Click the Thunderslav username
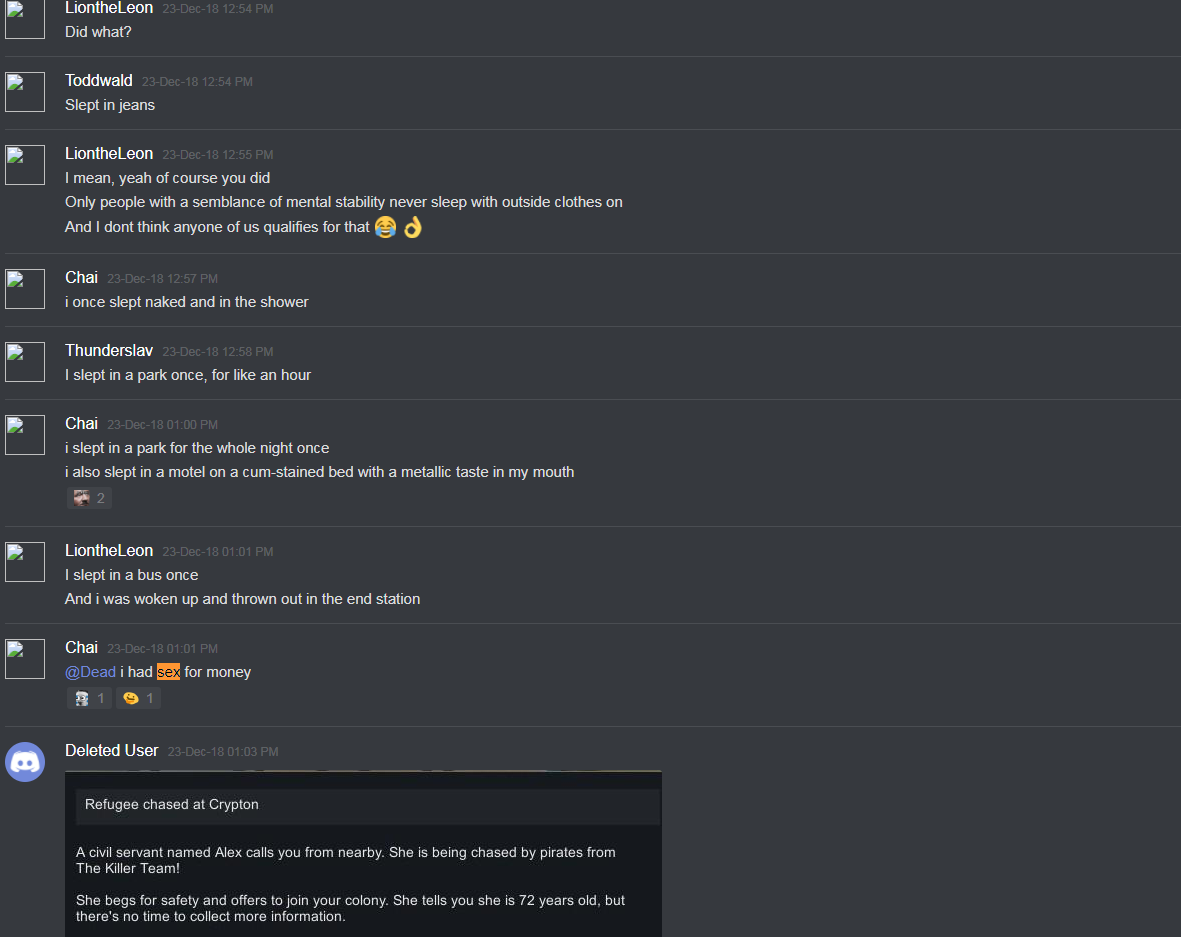 coord(109,351)
